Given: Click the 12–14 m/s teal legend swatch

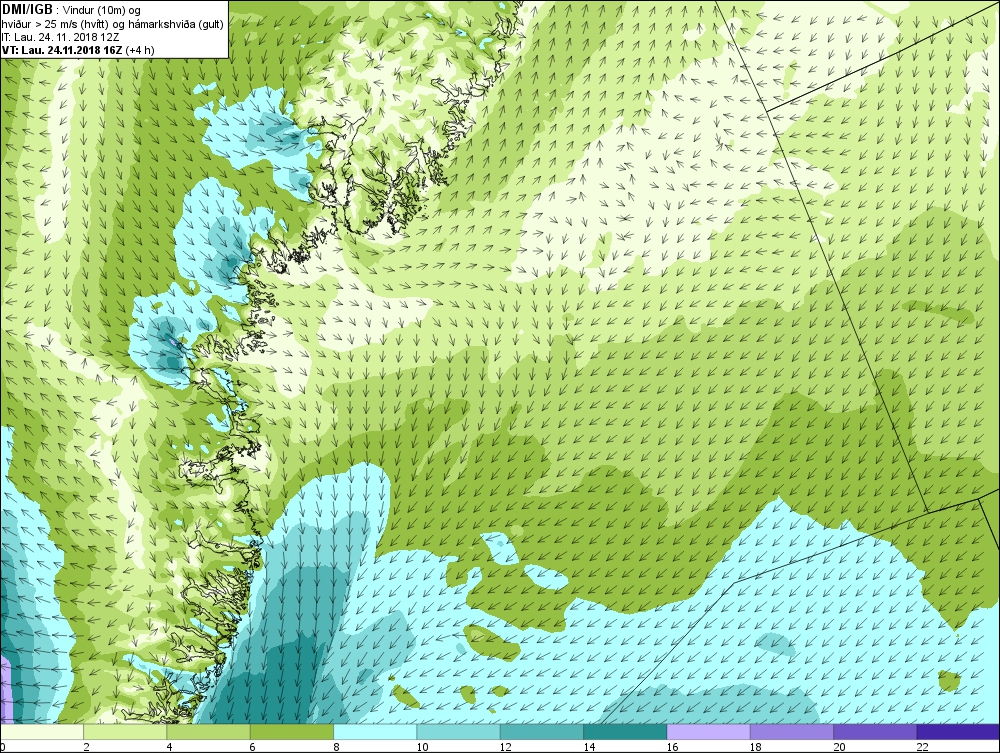Looking at the screenshot, I should [x=541, y=732].
